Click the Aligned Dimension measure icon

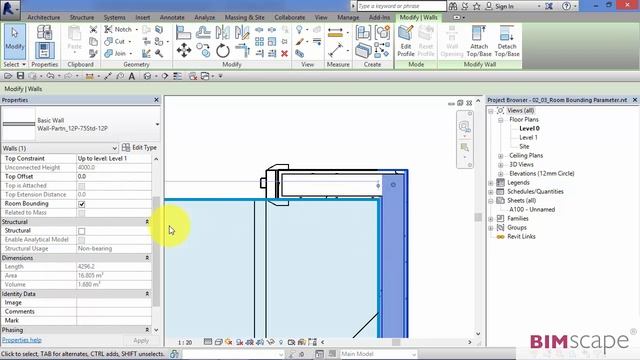(x=335, y=33)
